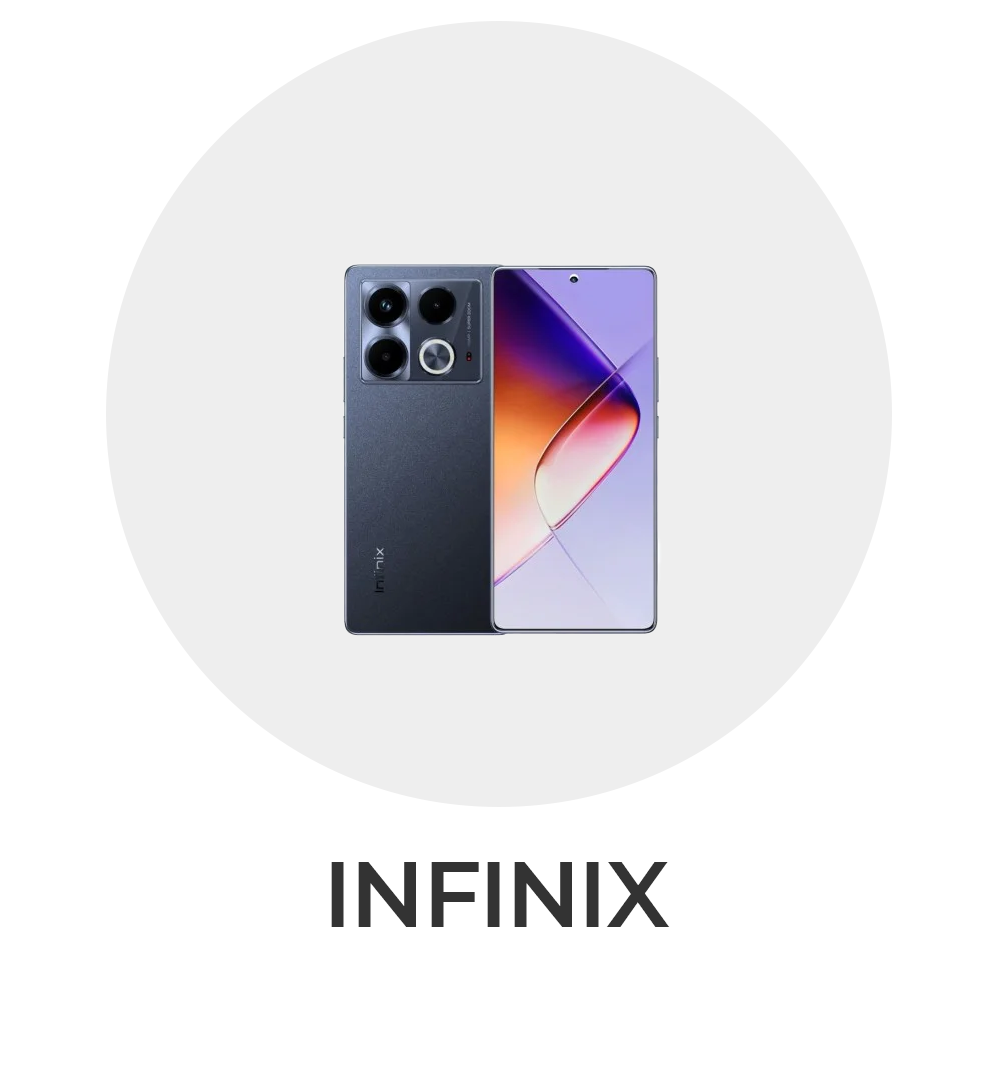Click the bottom-left rear camera lens
The height and width of the screenshot is (1080, 1000).
pos(386,356)
